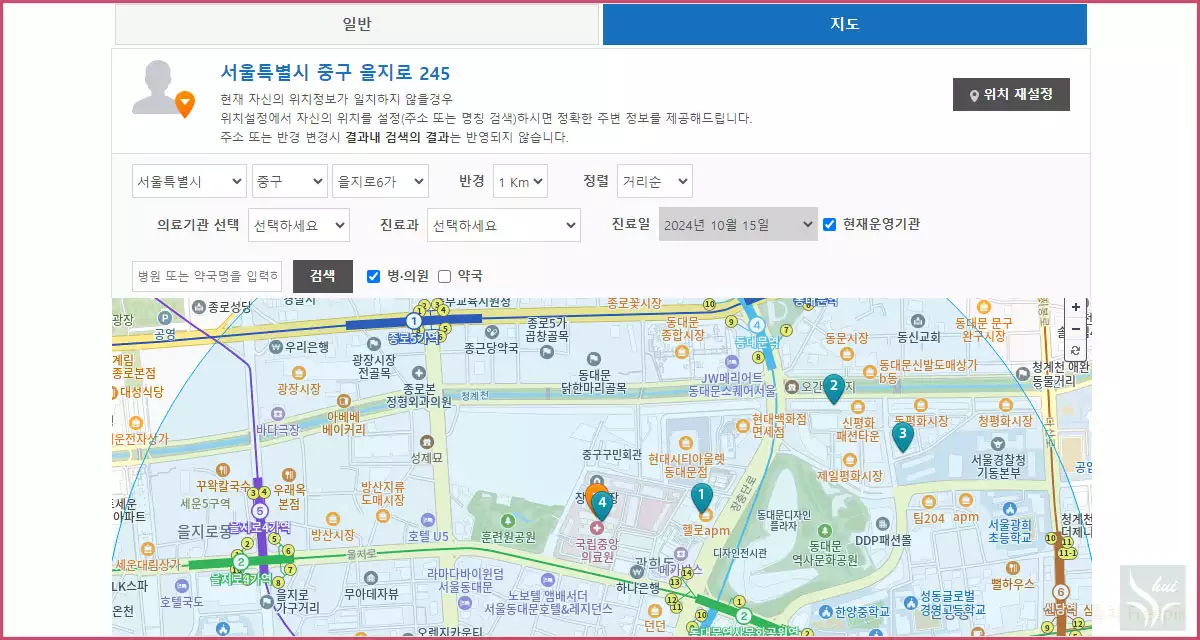1200x640 pixels.
Task: Select map marker 1 near 헬로apm
Action: (702, 495)
